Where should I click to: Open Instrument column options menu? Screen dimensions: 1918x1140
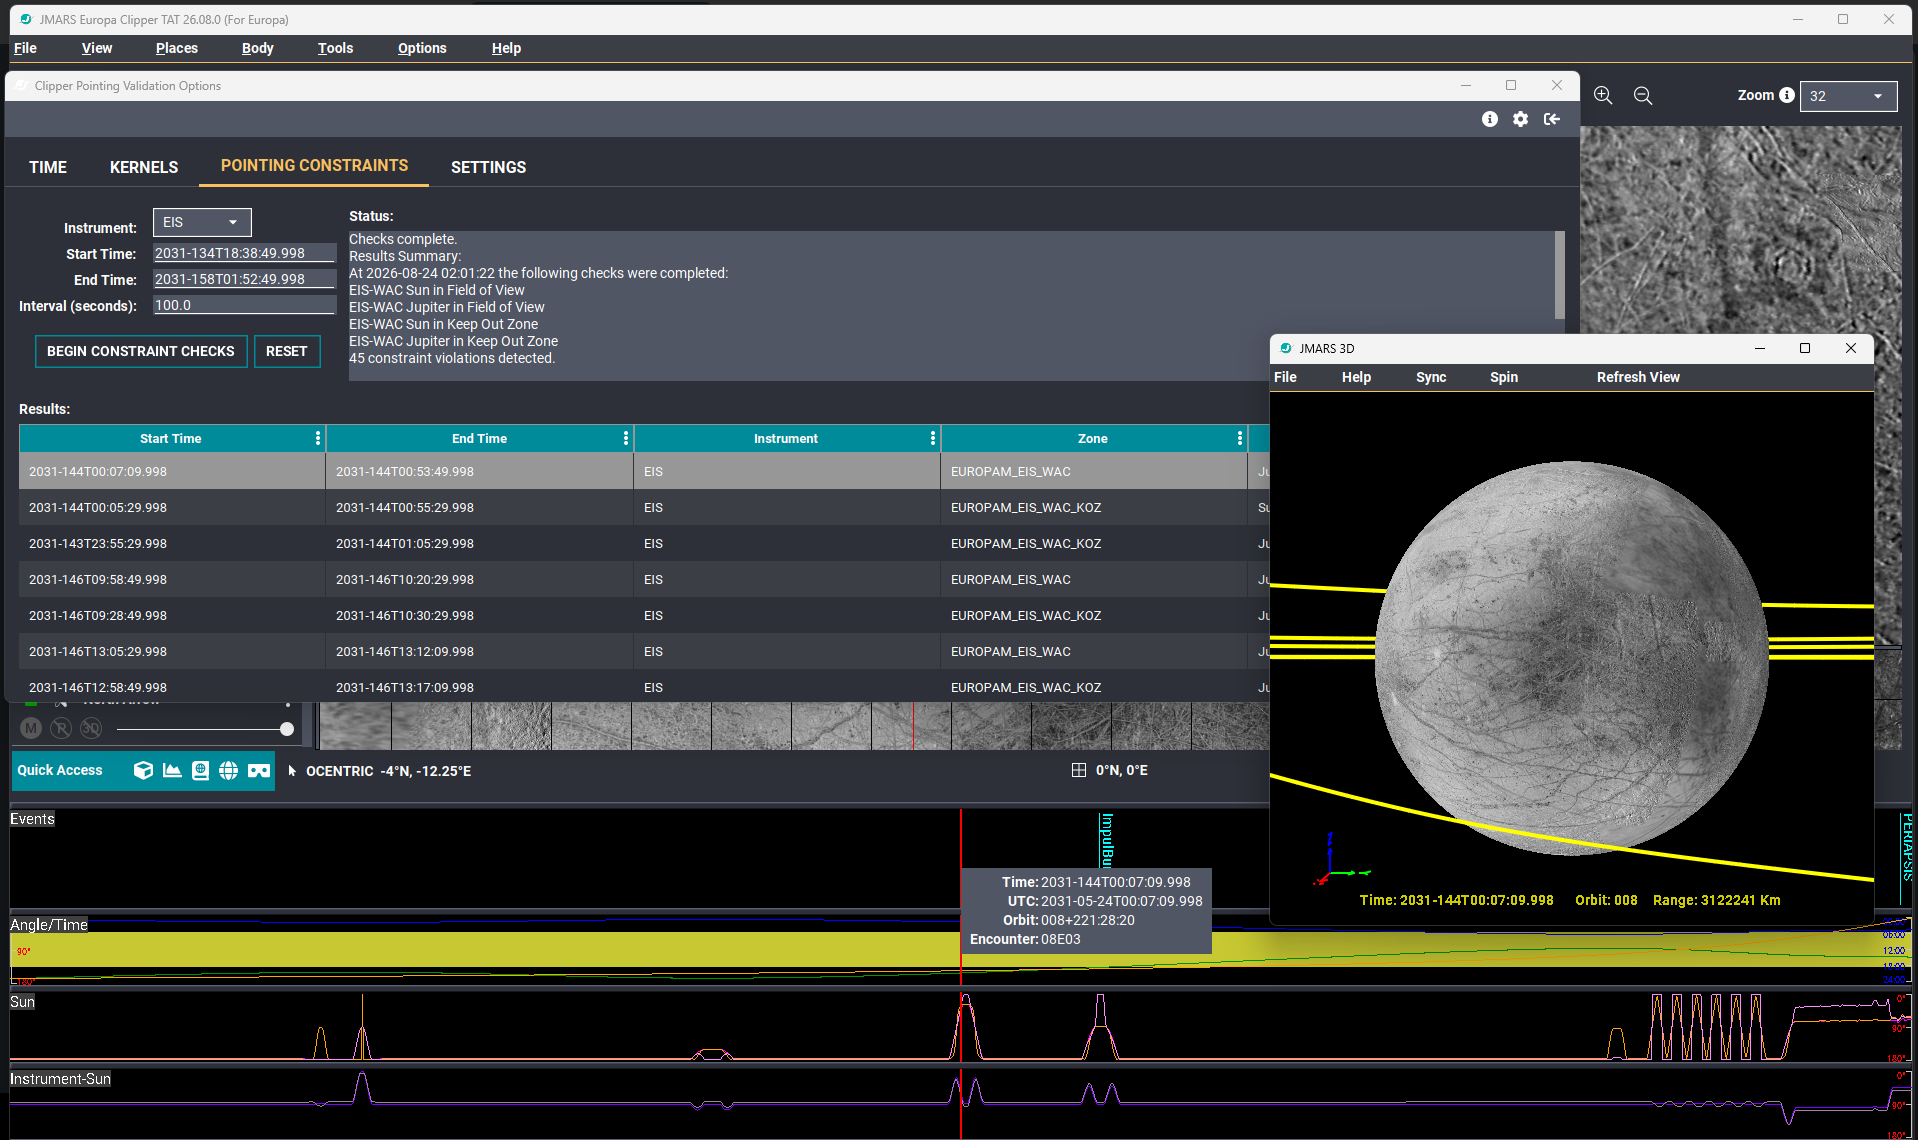pyautogui.click(x=933, y=438)
